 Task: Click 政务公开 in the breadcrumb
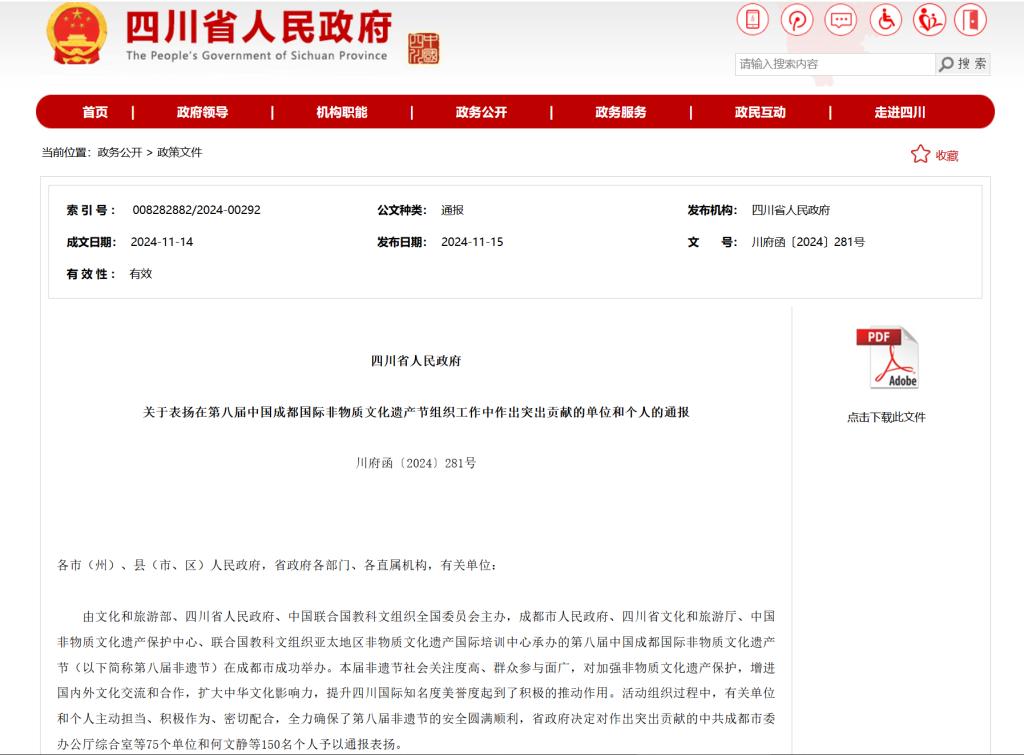coord(120,152)
